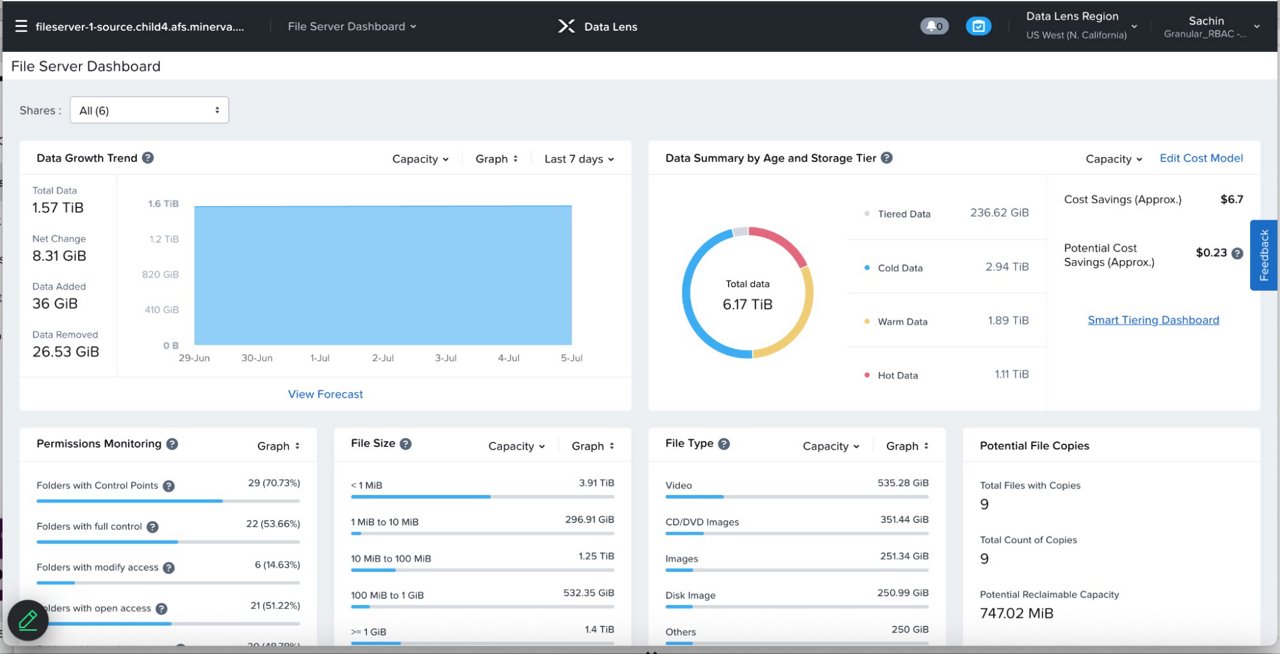Click help icon beside Data Growth Trend
1280x654 pixels.
(148, 158)
